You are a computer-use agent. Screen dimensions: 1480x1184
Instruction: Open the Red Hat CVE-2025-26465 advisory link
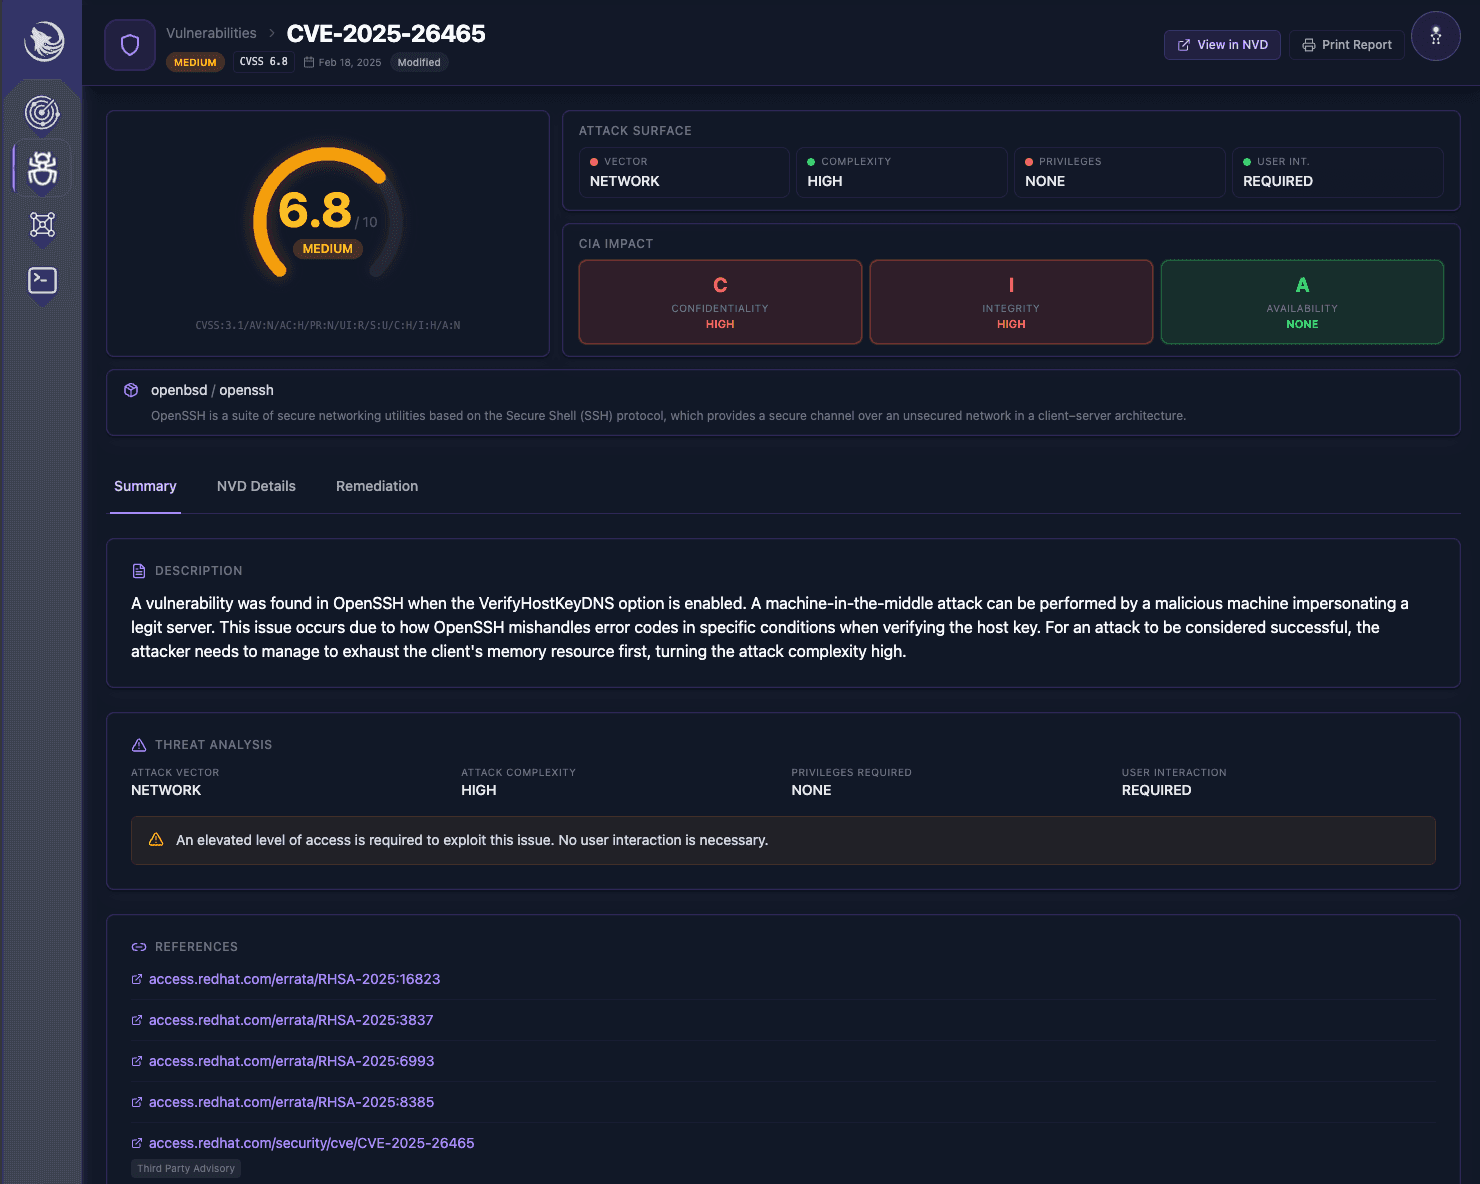311,1143
